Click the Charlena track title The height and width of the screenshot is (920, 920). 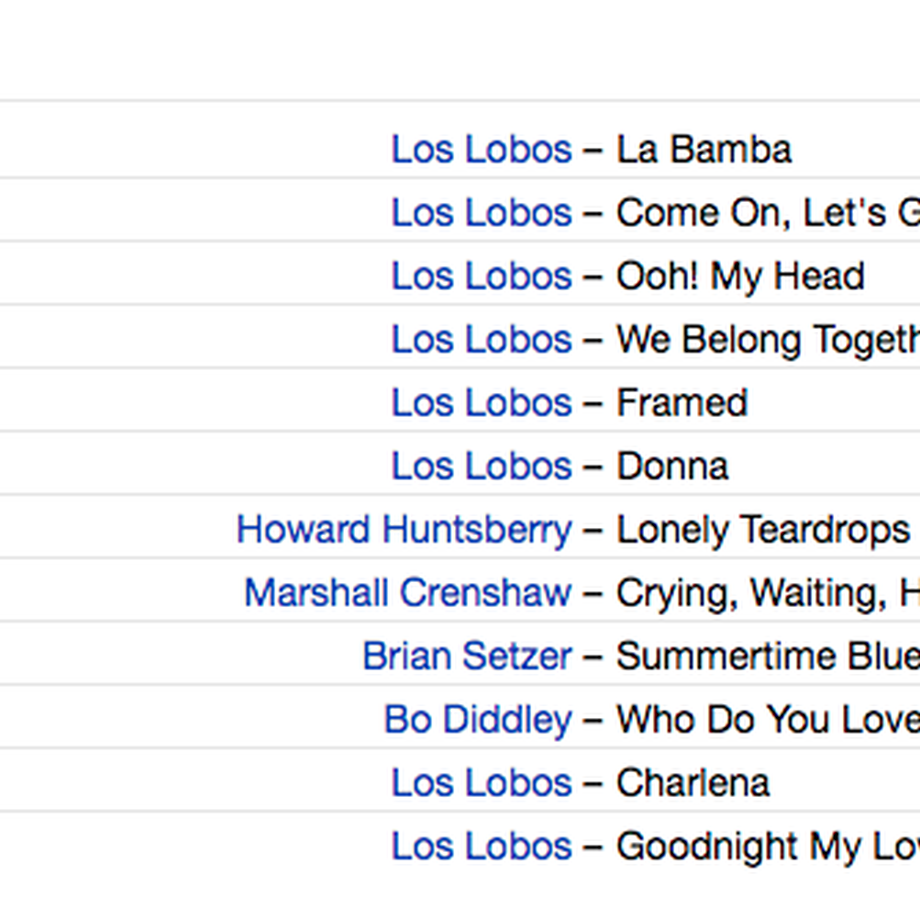pos(693,783)
